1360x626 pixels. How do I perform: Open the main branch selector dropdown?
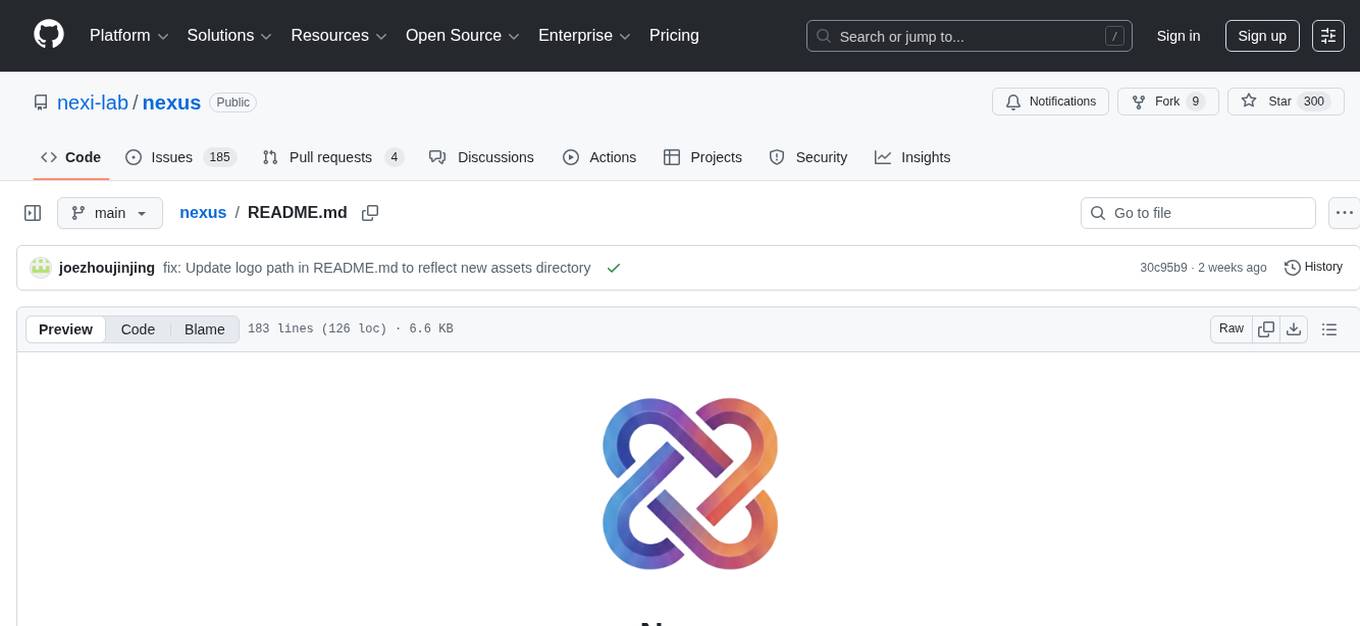click(x=109, y=213)
